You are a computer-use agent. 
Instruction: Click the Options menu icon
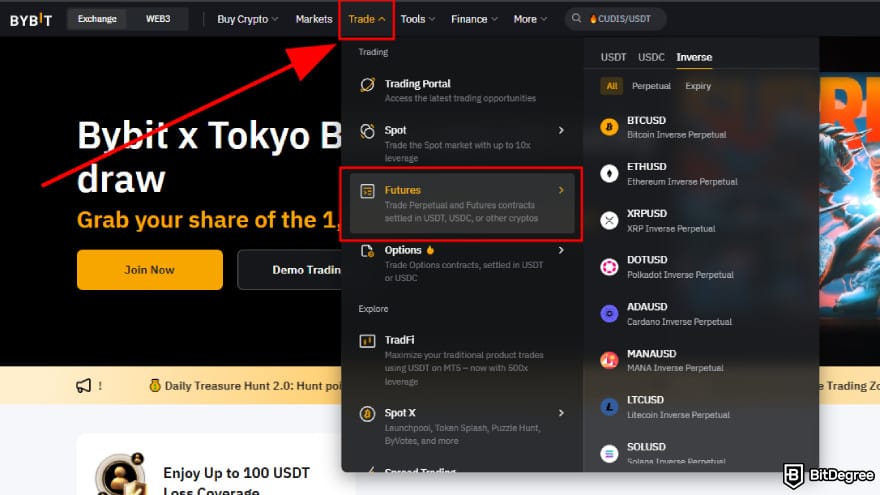point(367,251)
